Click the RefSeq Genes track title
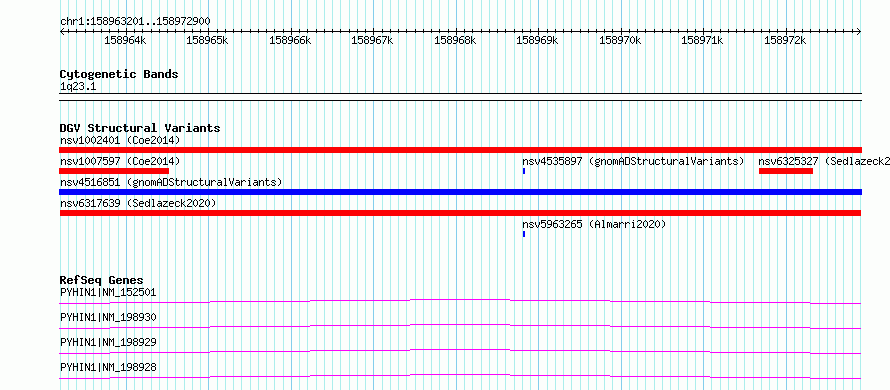This screenshot has height=390, width=890. [x=101, y=280]
